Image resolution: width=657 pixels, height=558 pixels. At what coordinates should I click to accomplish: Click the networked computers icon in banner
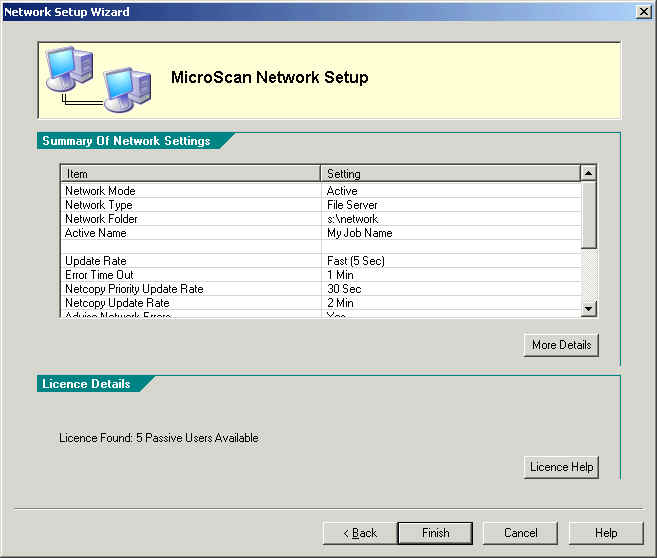tap(99, 79)
